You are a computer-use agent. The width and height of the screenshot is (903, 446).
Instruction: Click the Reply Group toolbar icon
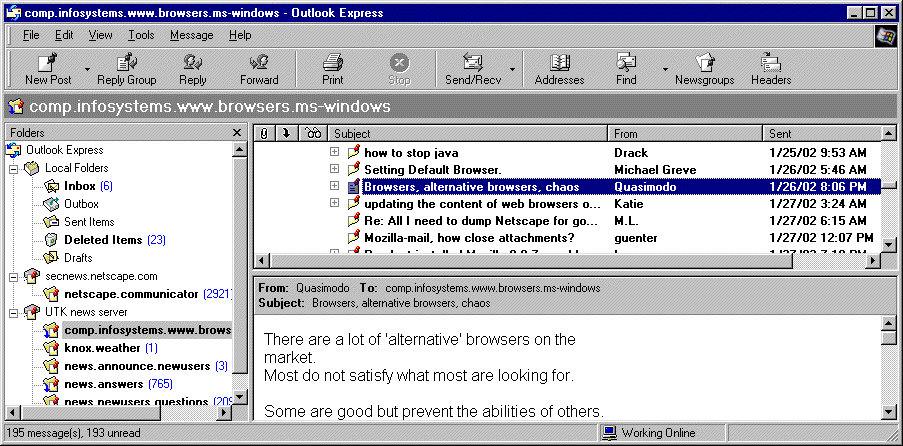[x=126, y=62]
